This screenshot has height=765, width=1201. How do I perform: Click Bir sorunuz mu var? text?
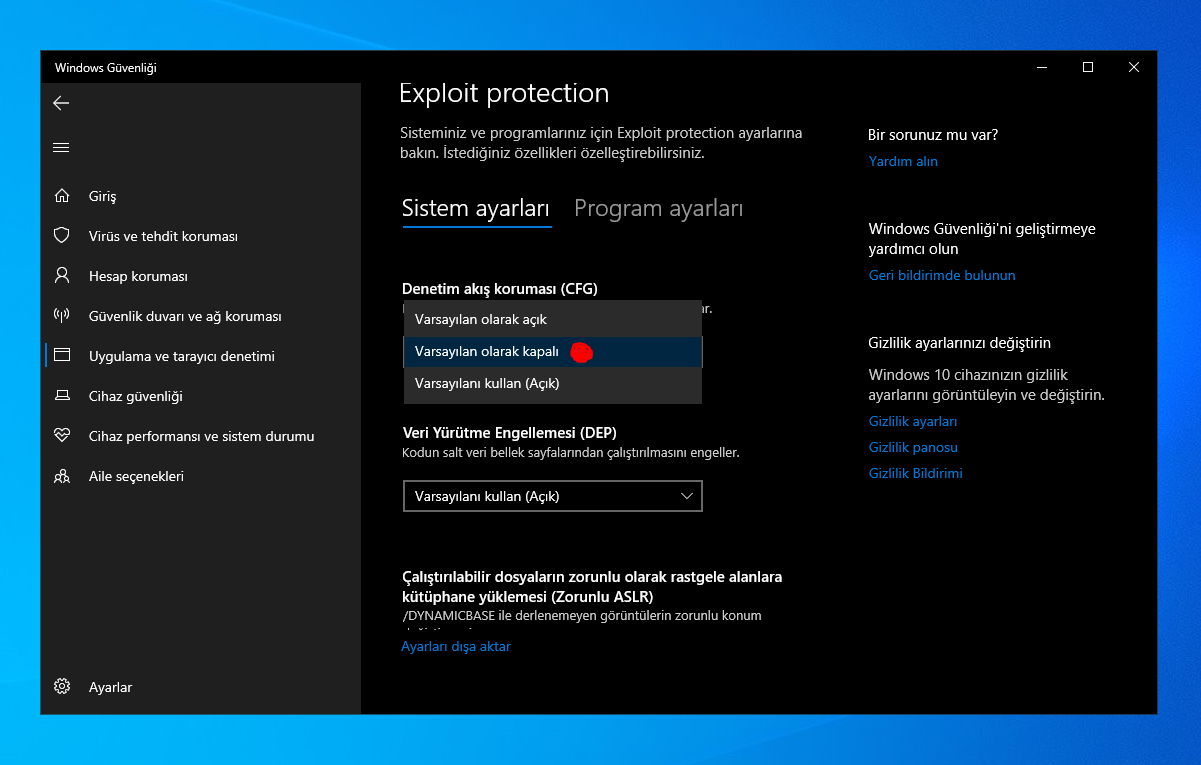click(933, 135)
